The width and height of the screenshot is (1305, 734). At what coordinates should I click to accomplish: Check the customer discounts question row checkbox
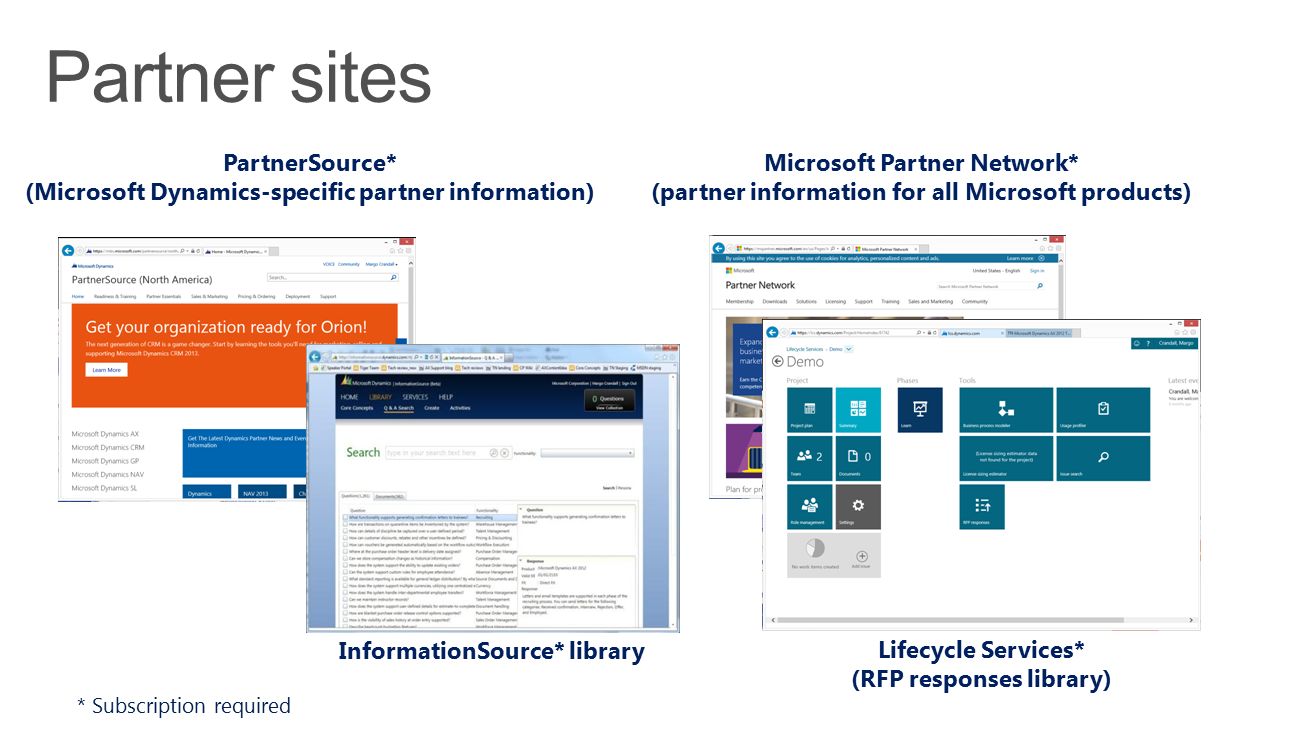click(345, 538)
